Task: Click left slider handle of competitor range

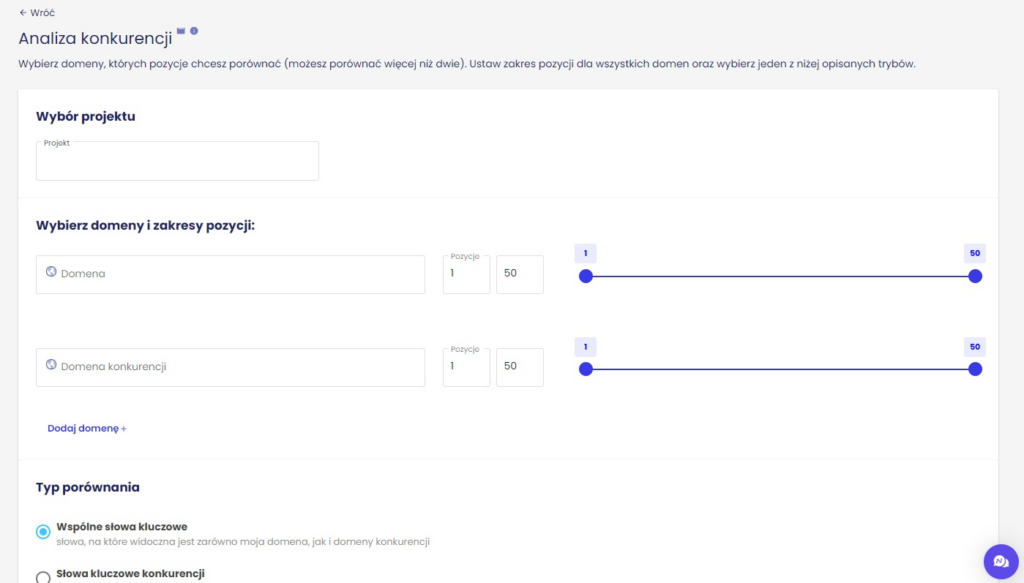Action: click(x=586, y=369)
